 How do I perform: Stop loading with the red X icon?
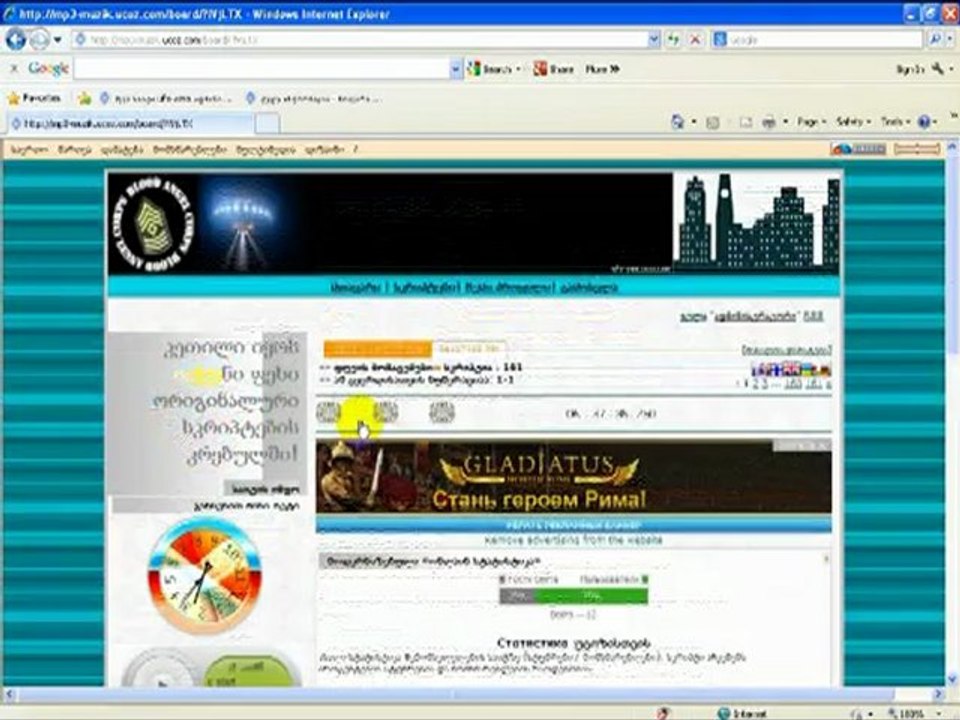click(x=696, y=40)
